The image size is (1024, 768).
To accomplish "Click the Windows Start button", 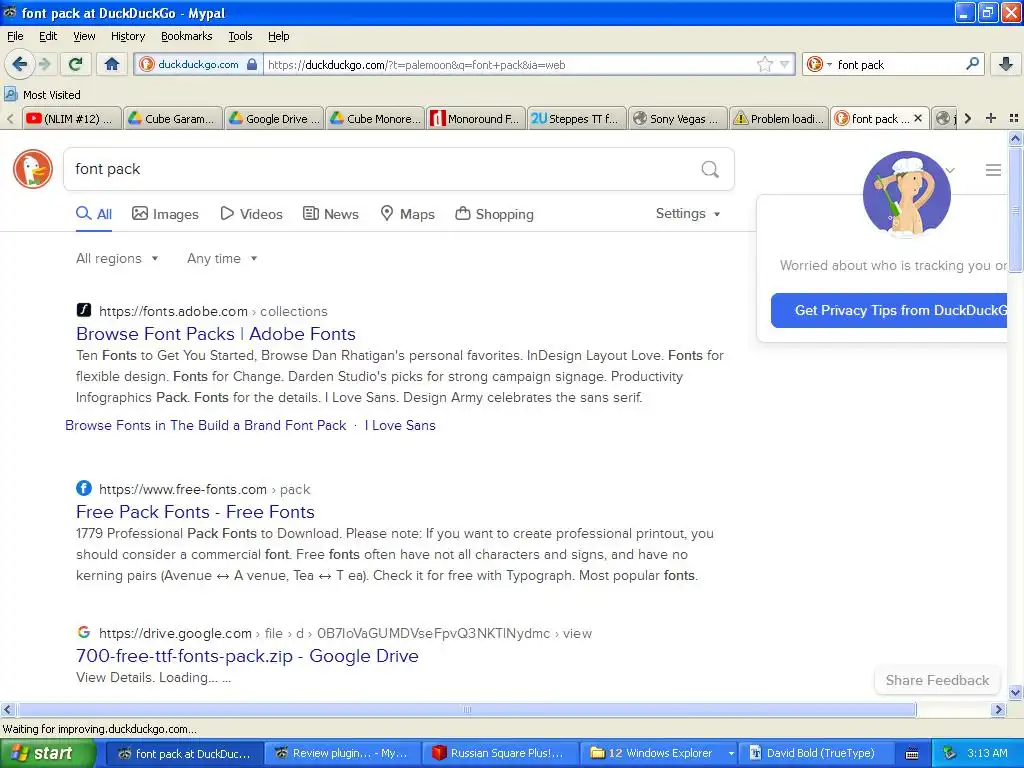I will [x=48, y=754].
